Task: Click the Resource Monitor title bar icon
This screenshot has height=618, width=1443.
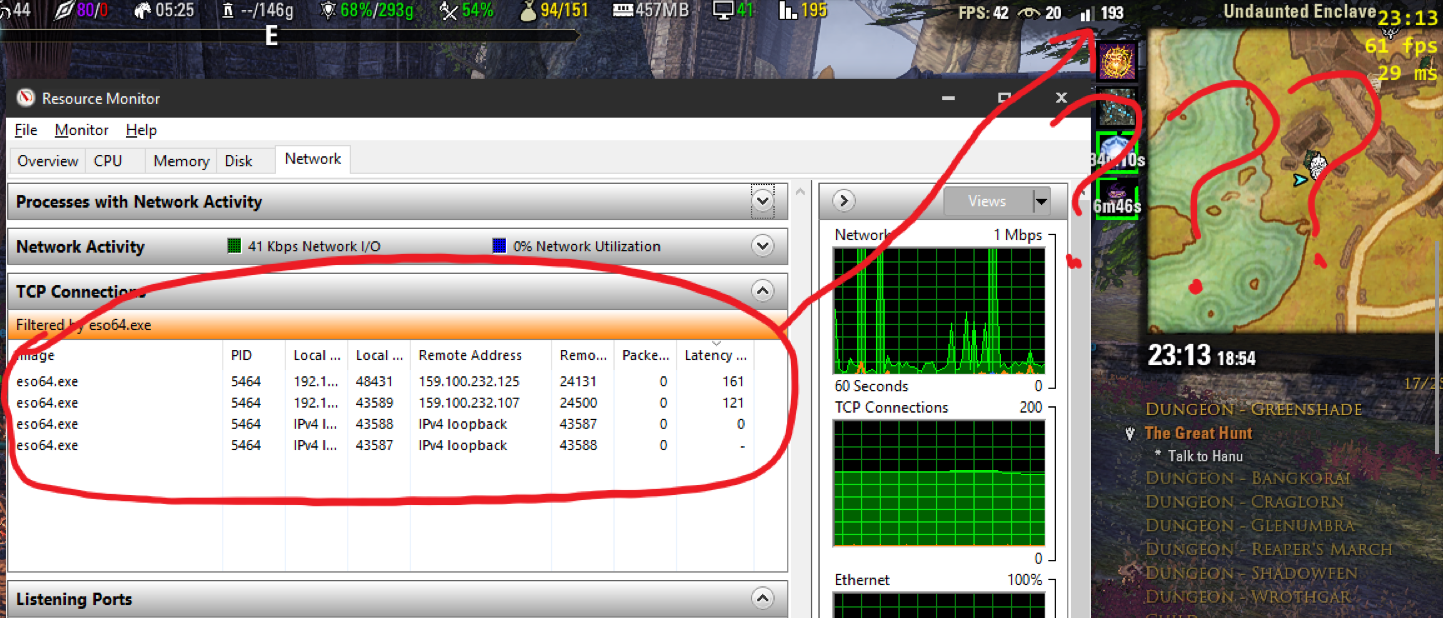Action: [26, 98]
